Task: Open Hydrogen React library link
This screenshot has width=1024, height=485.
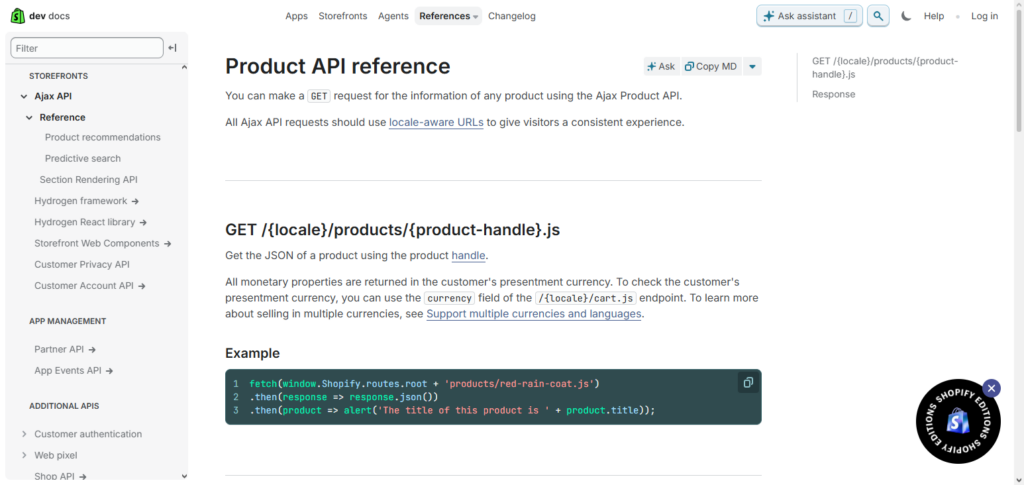Action: 91,222
